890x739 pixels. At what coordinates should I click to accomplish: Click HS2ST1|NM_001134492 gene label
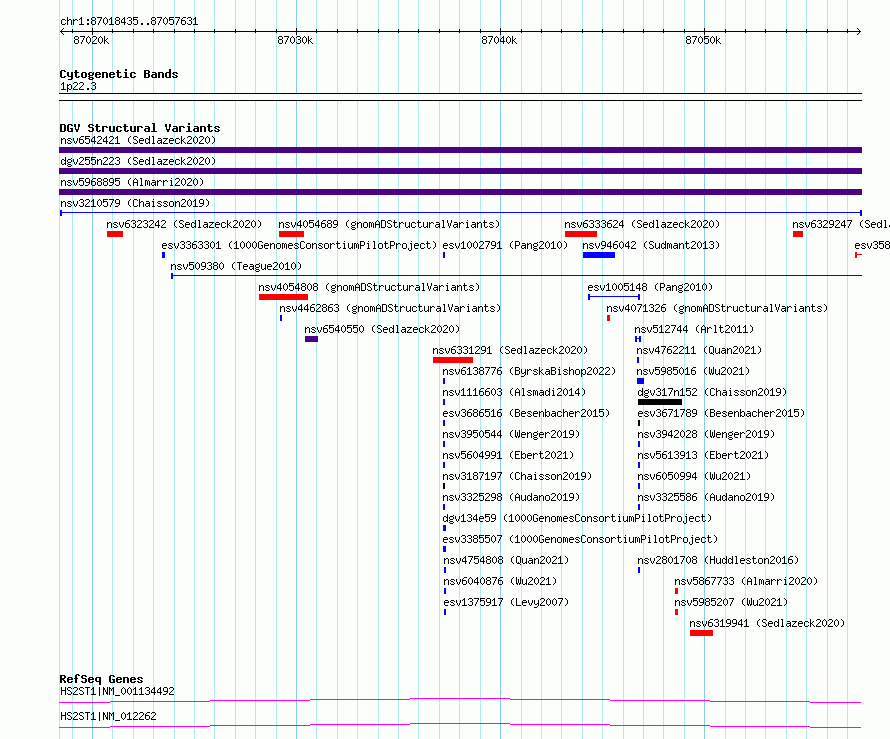click(117, 691)
